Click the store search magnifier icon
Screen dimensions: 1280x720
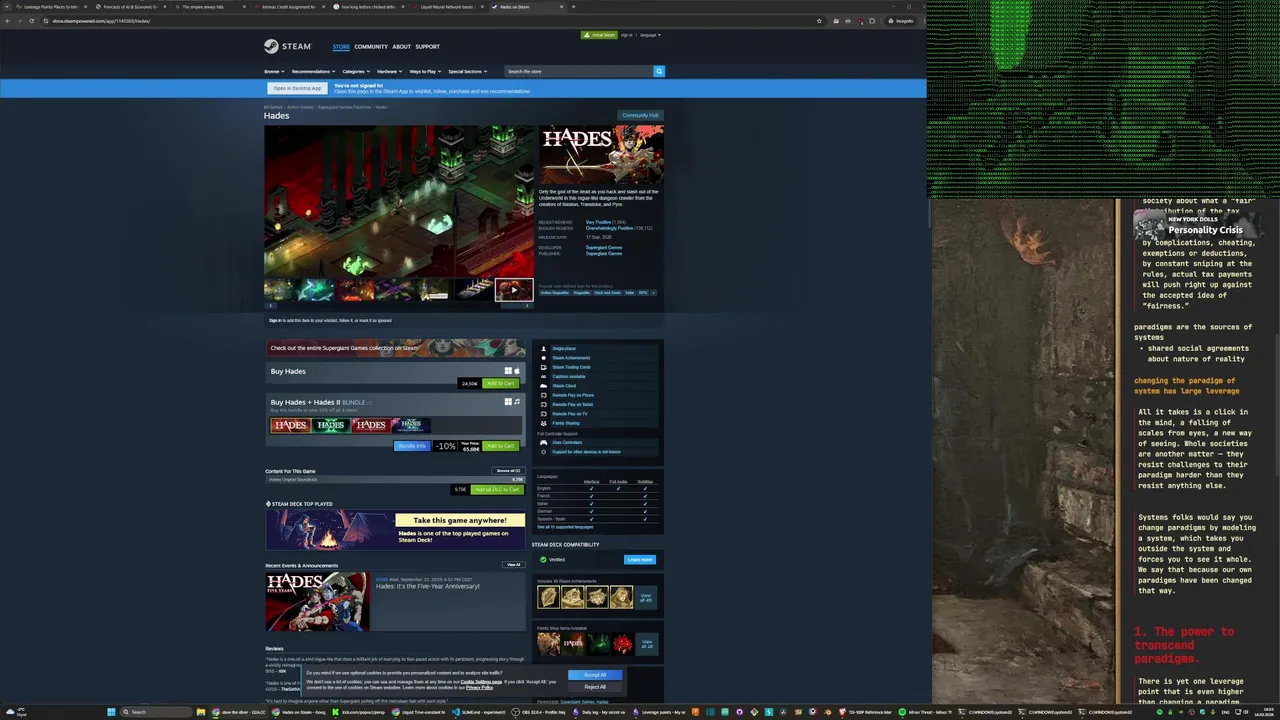[659, 71]
